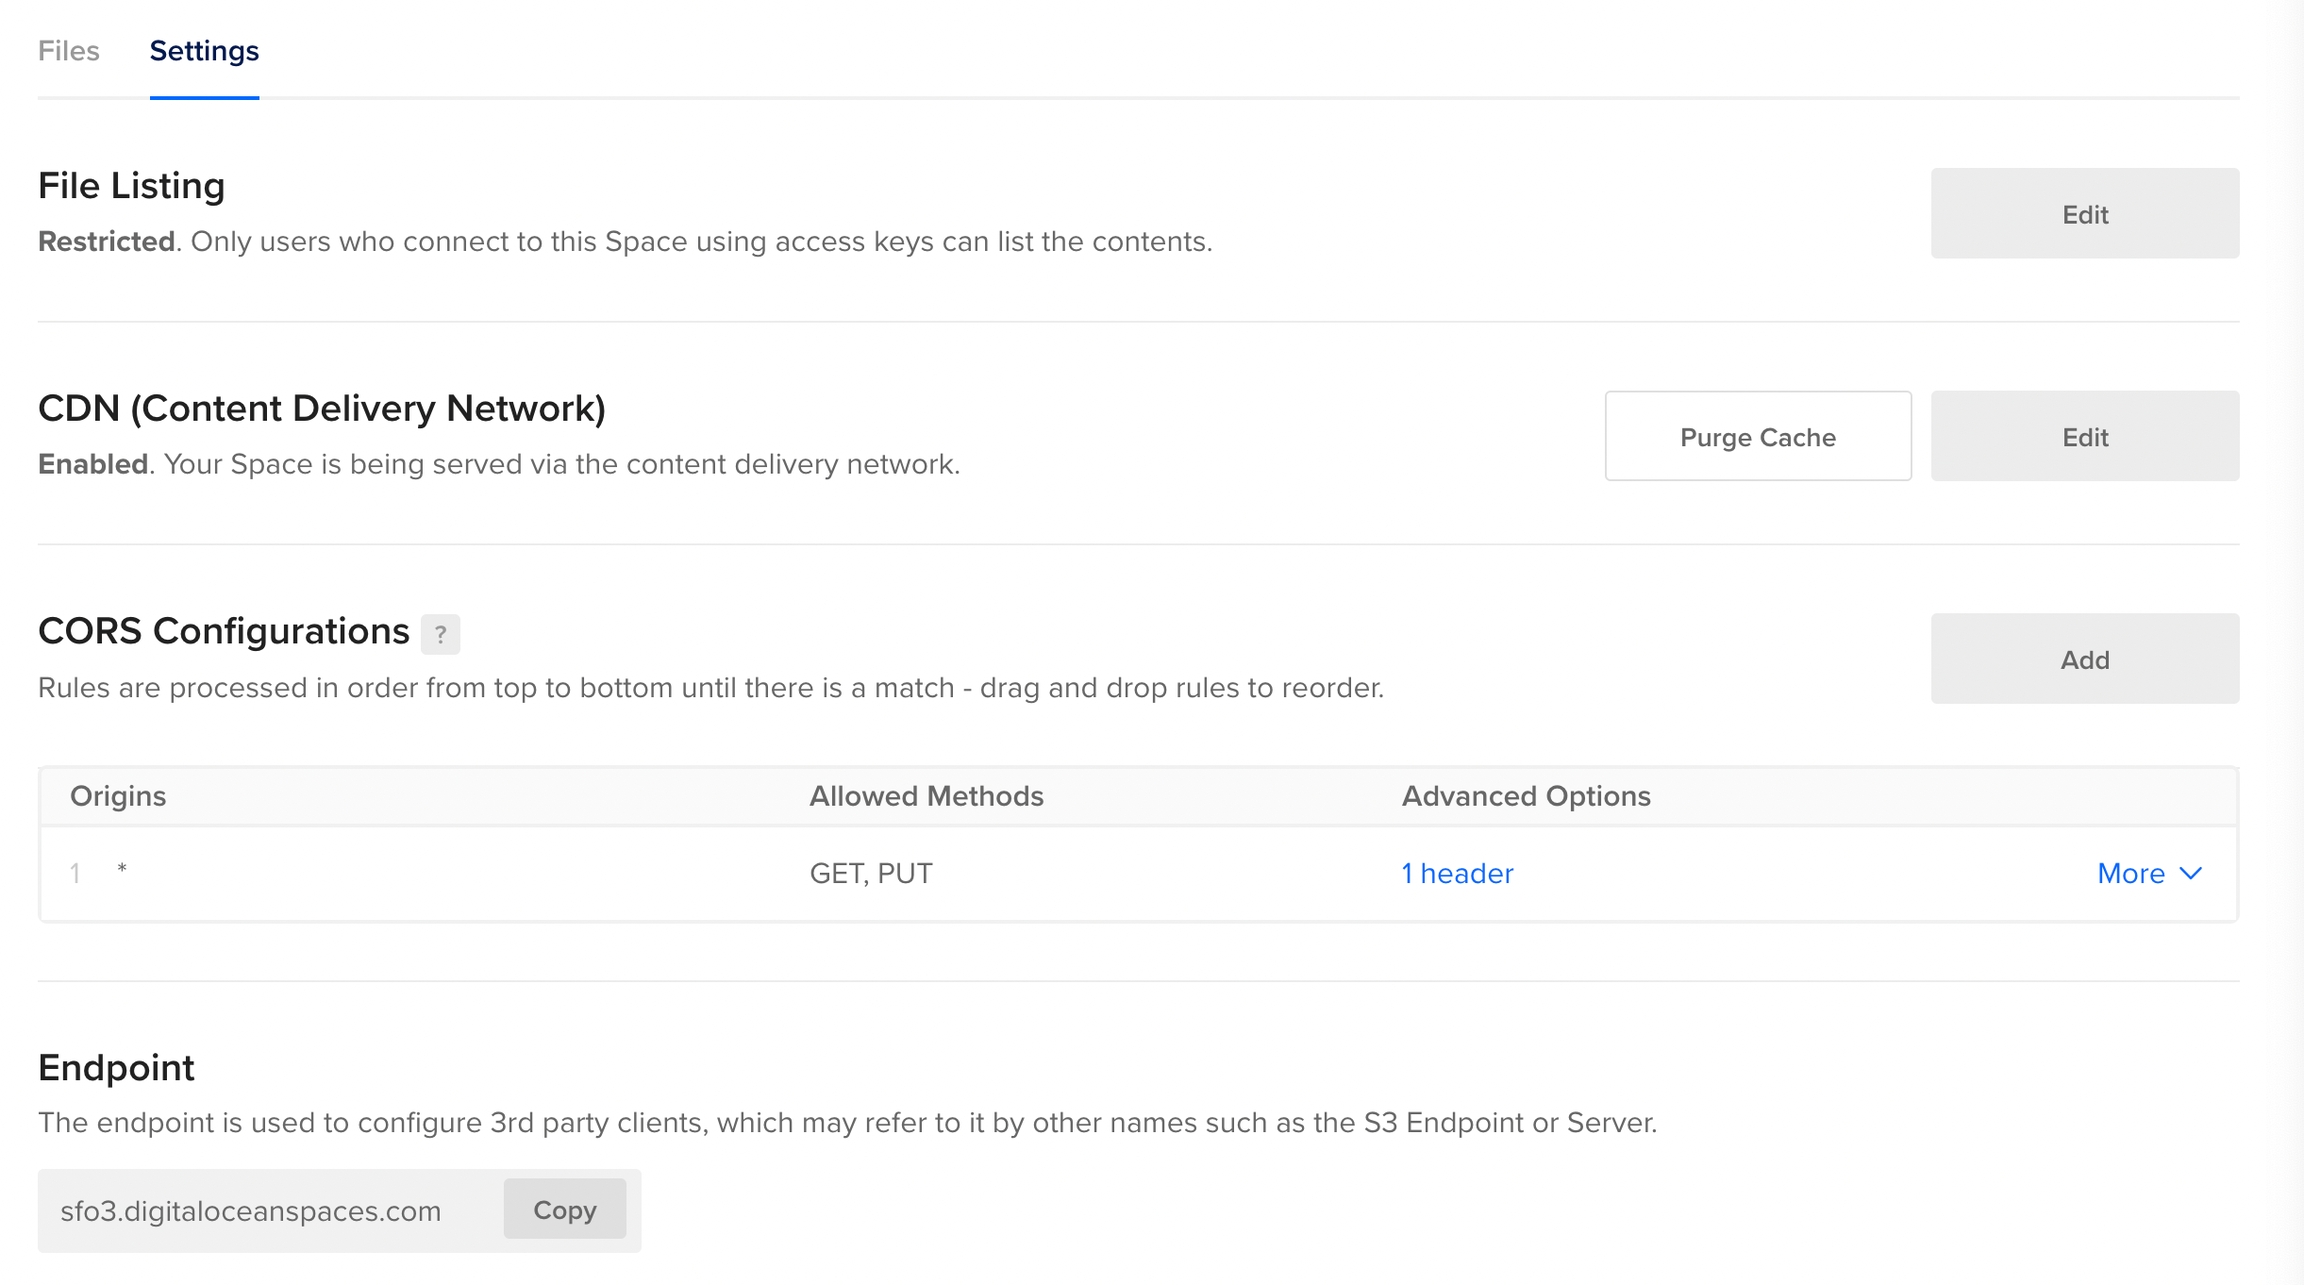
Task: Open the CORS help question-mark icon
Action: point(440,634)
